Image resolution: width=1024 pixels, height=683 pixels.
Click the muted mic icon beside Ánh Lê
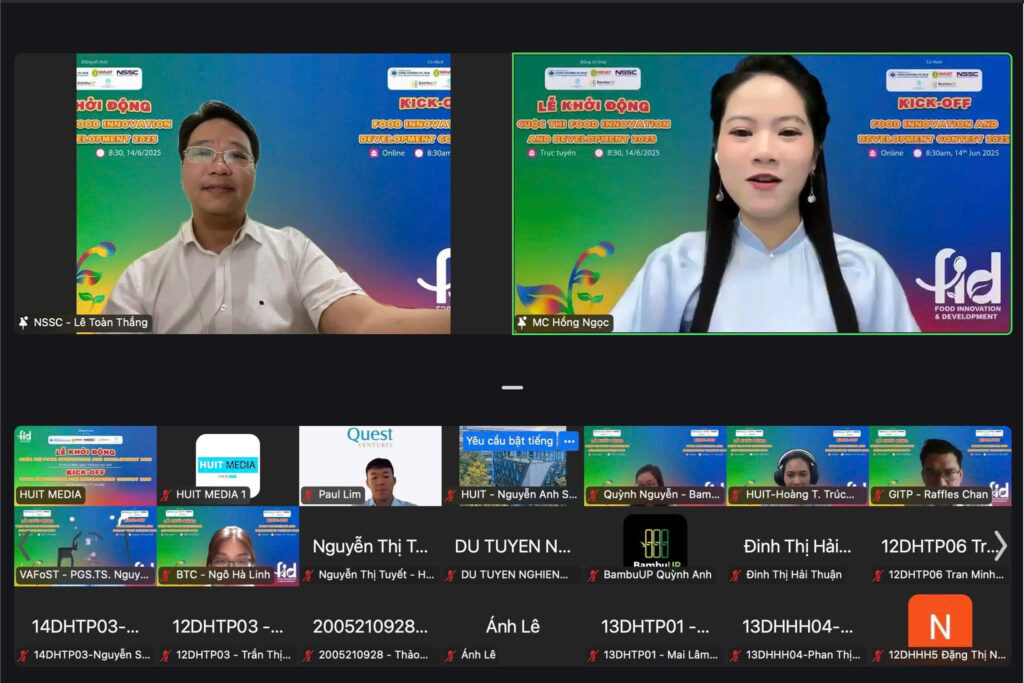click(x=451, y=655)
